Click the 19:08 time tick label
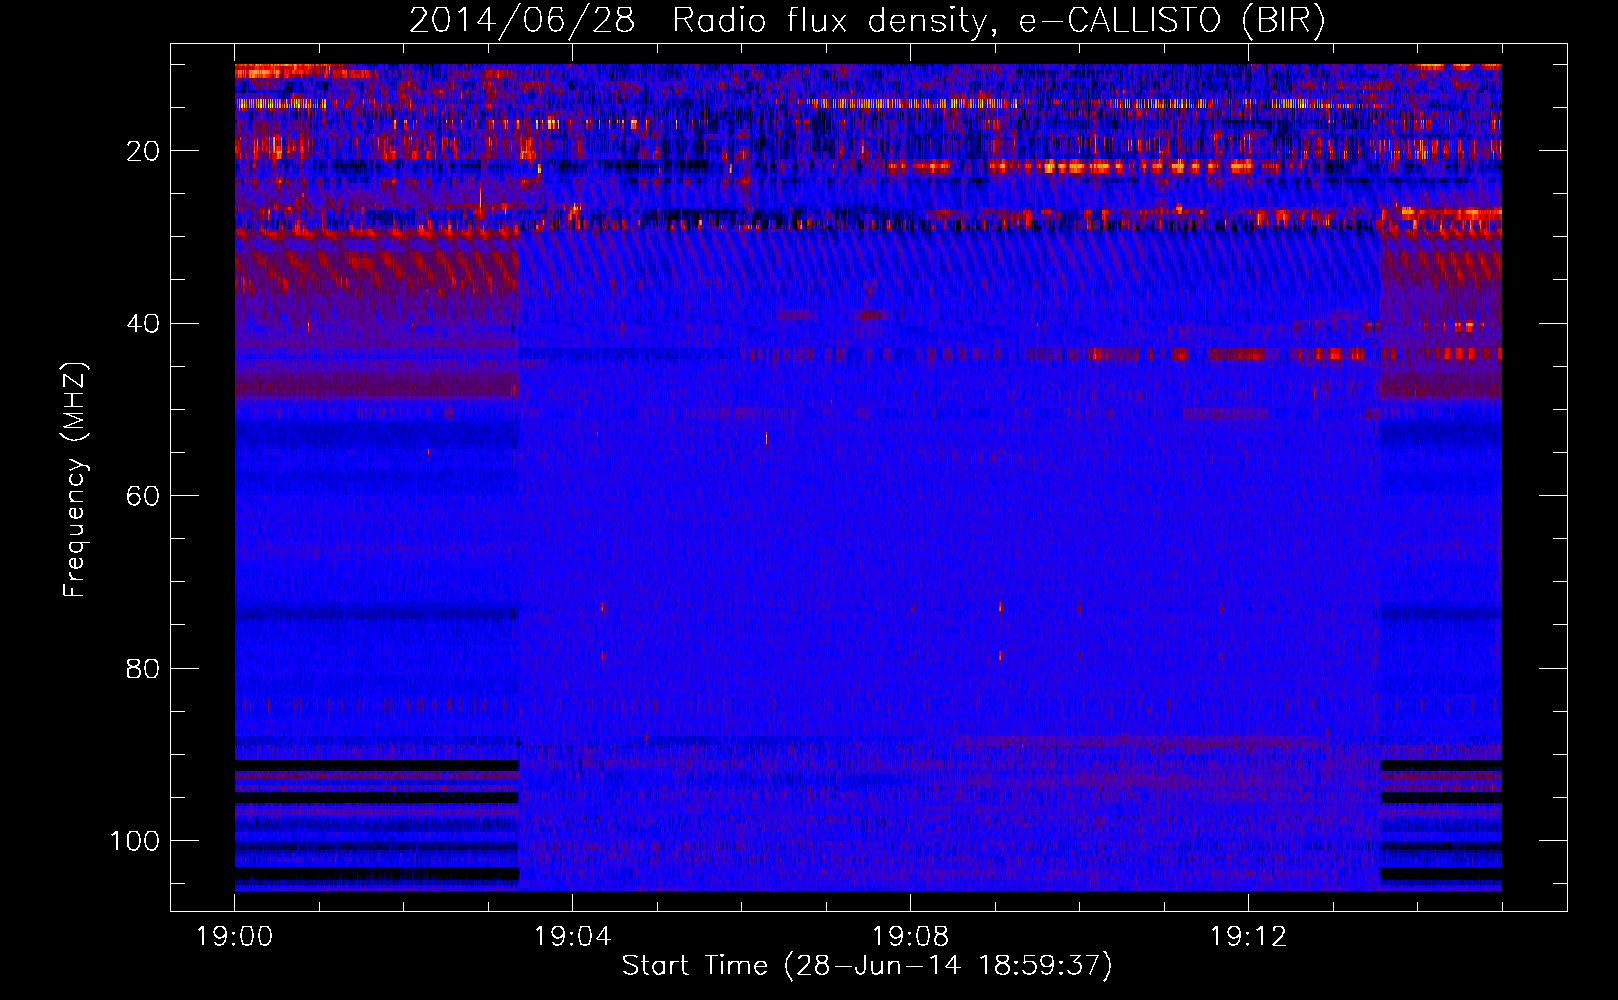This screenshot has height=1000, width=1618. pyautogui.click(x=910, y=936)
